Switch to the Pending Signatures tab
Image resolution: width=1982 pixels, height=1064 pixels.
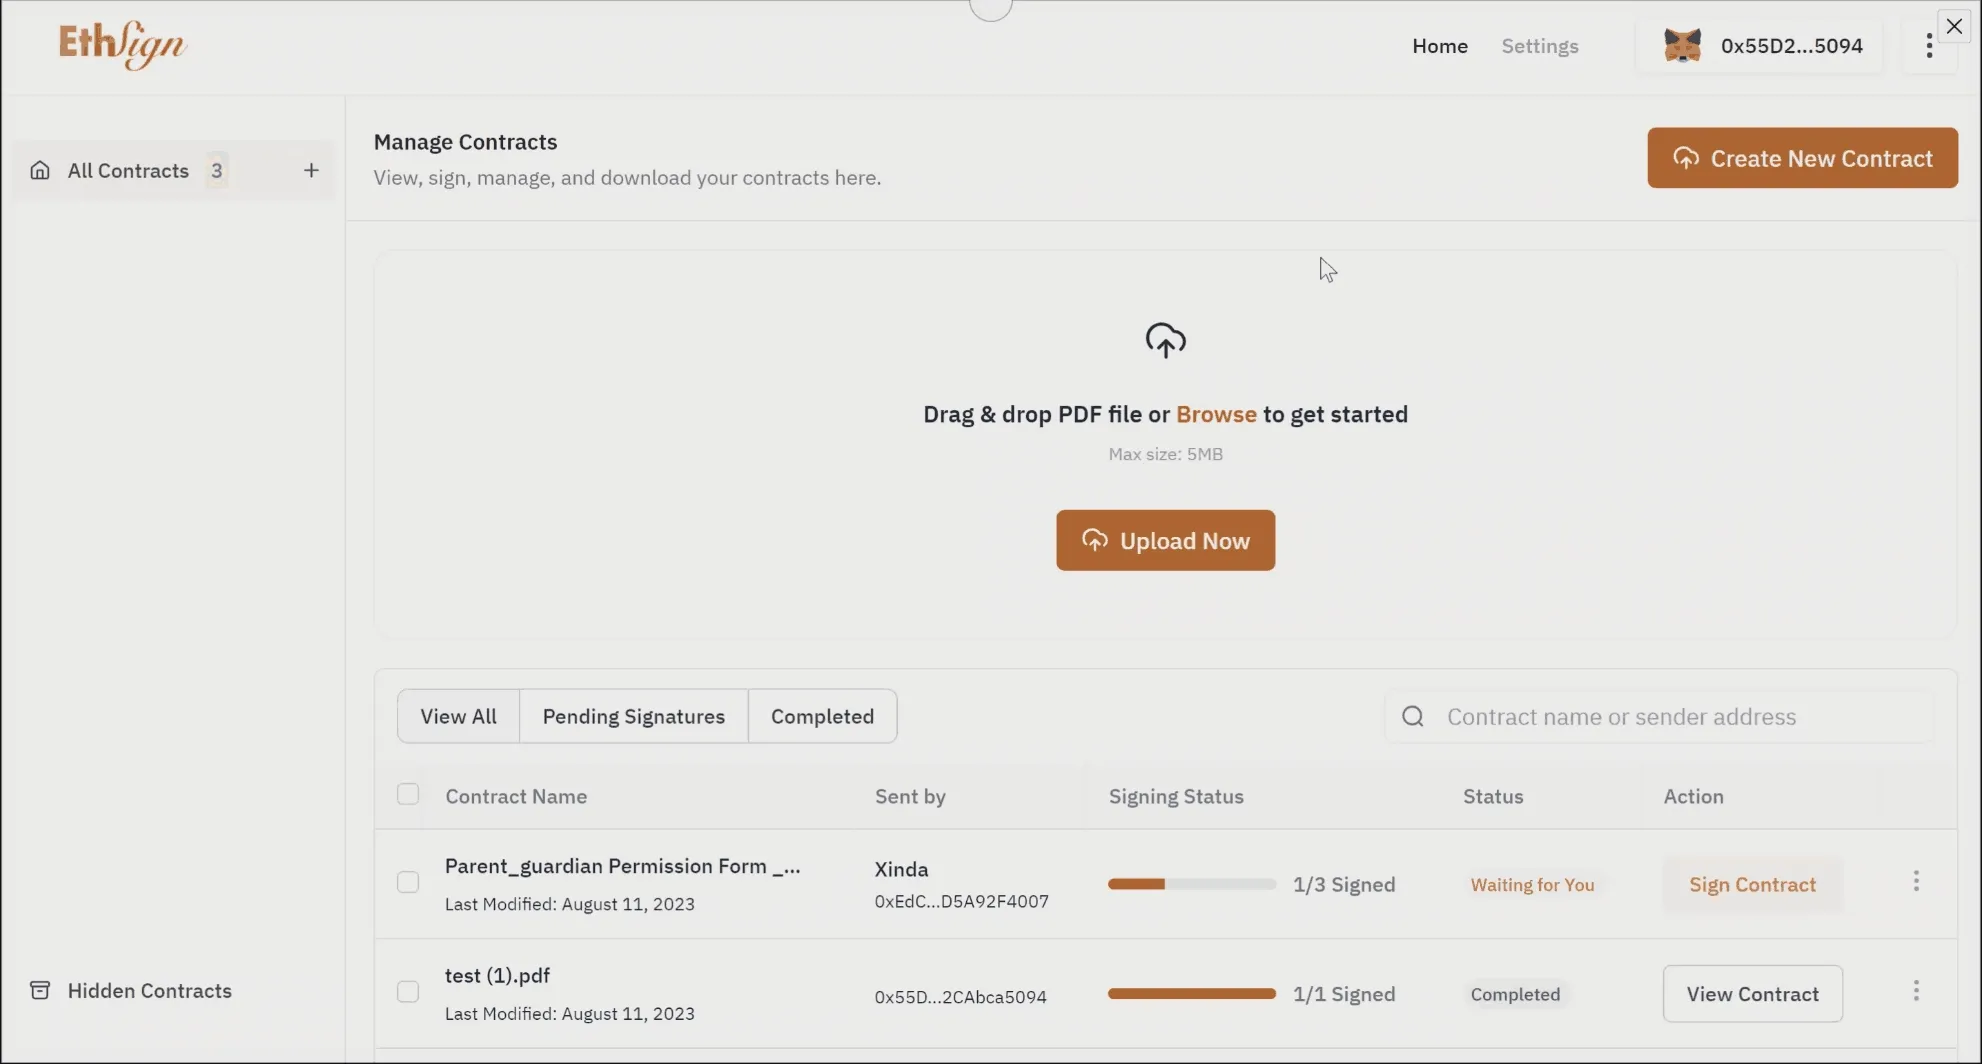point(633,717)
